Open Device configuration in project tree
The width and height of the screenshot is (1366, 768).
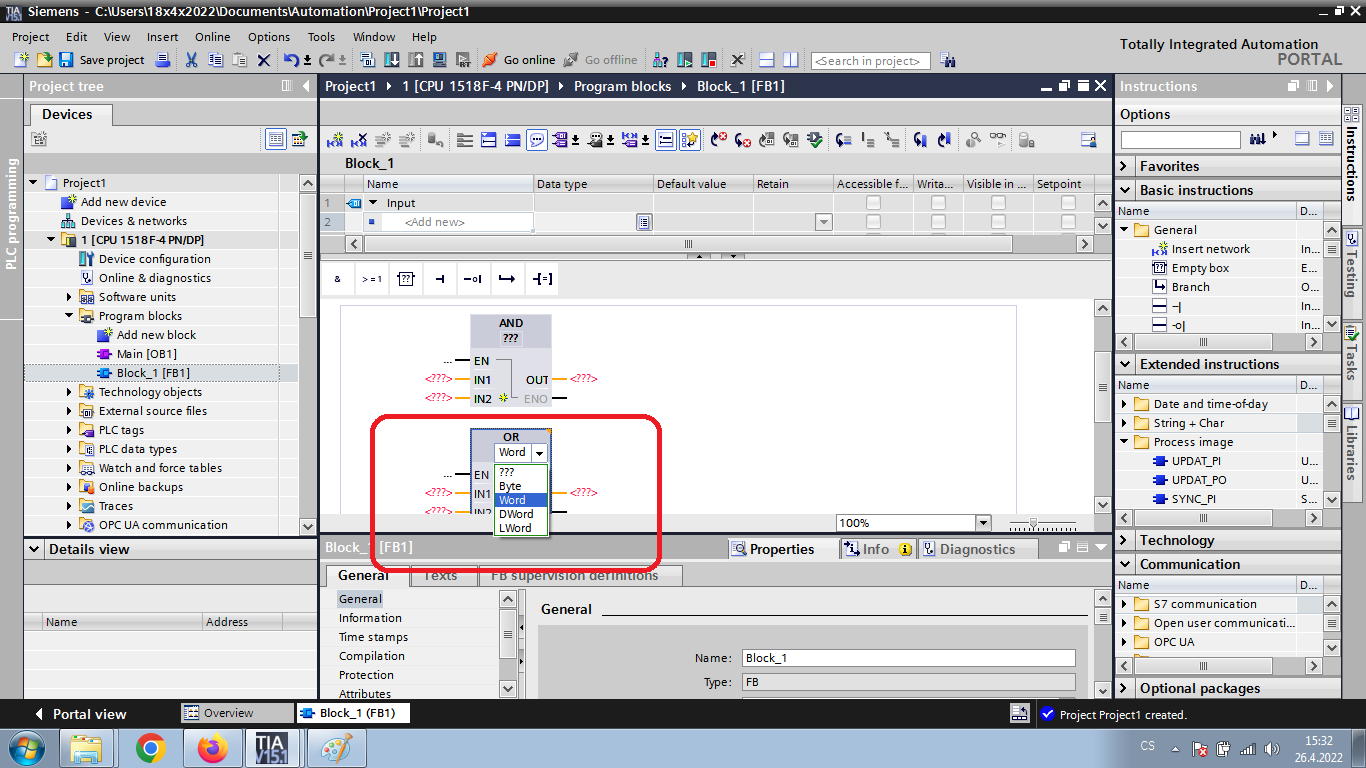click(x=154, y=259)
